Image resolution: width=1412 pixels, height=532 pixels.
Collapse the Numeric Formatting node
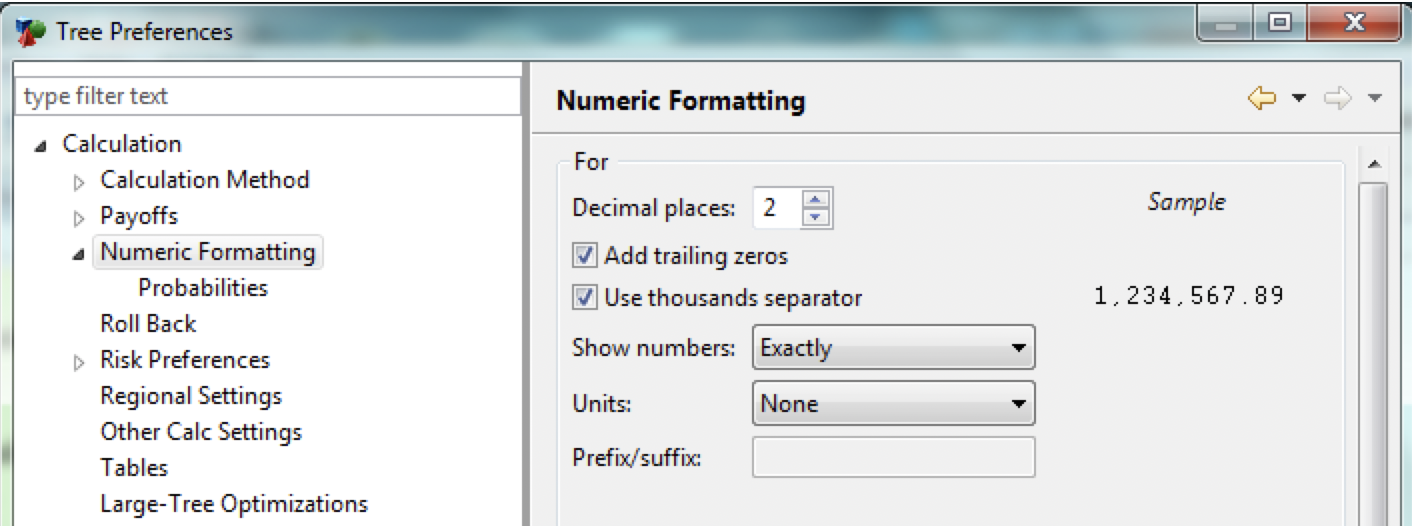click(x=79, y=254)
